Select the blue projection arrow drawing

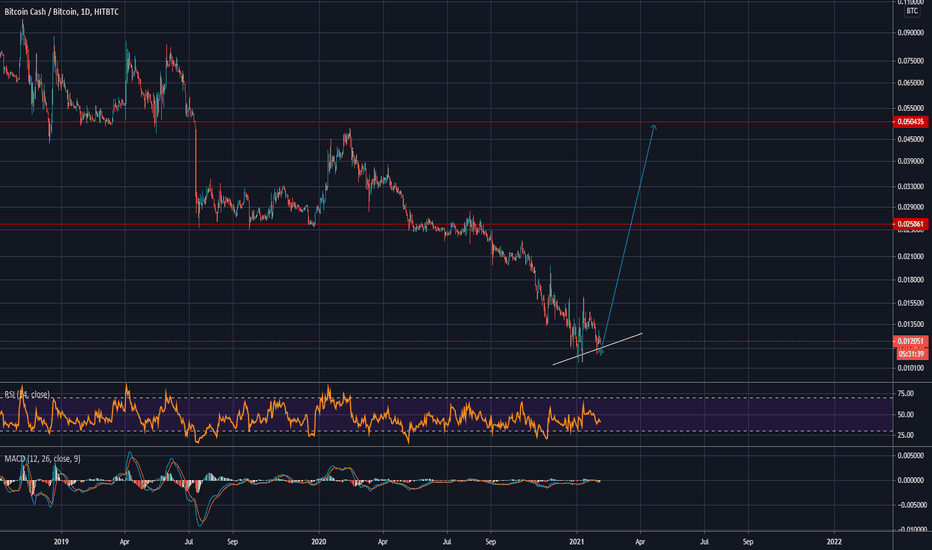coord(630,232)
